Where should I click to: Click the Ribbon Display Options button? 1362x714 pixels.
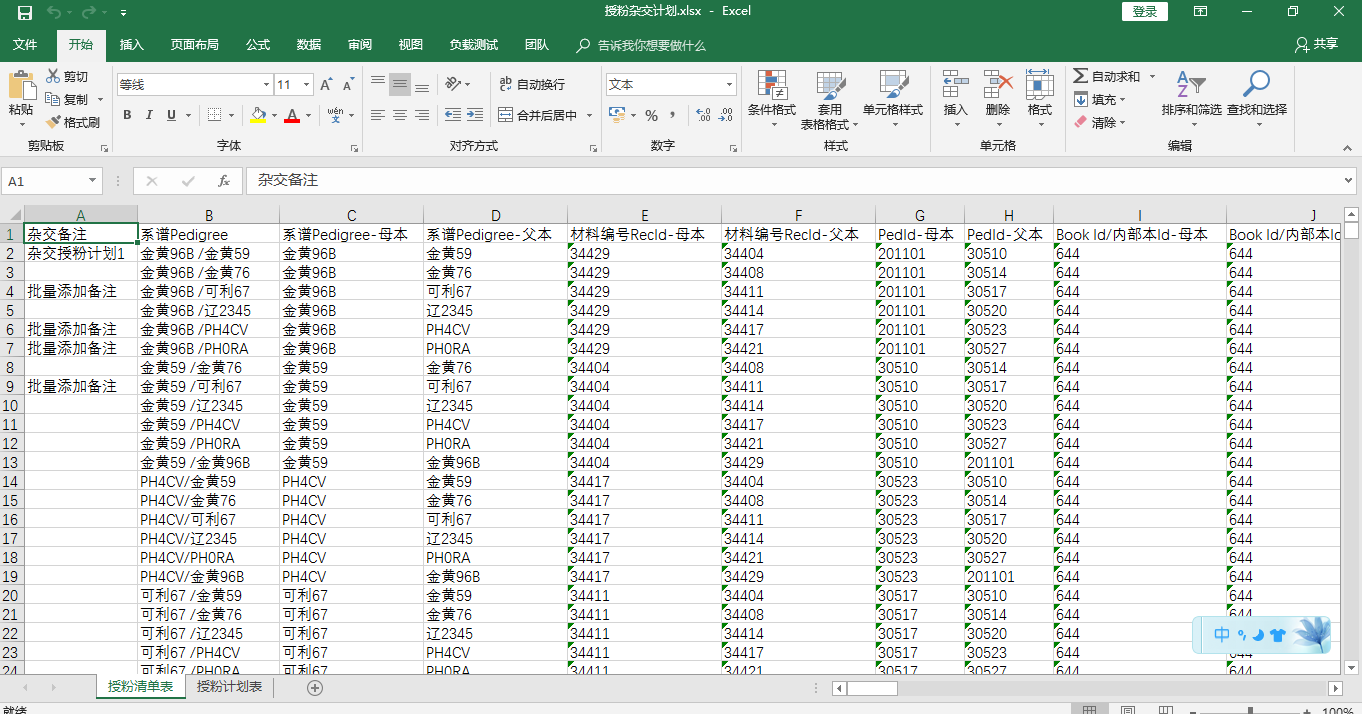(1200, 12)
